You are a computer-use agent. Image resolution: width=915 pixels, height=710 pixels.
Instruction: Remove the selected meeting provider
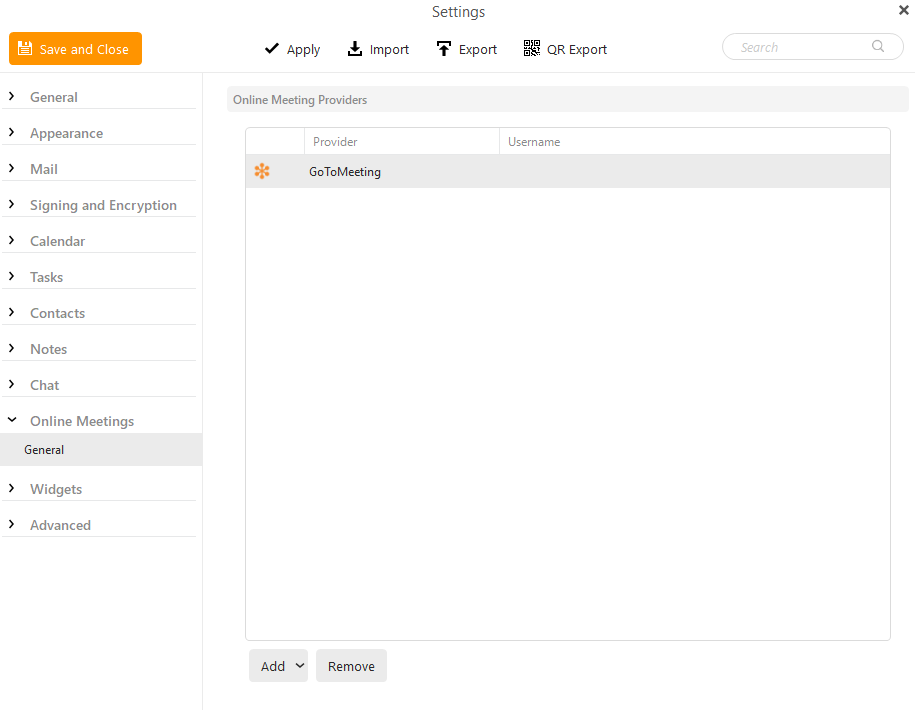(x=351, y=665)
